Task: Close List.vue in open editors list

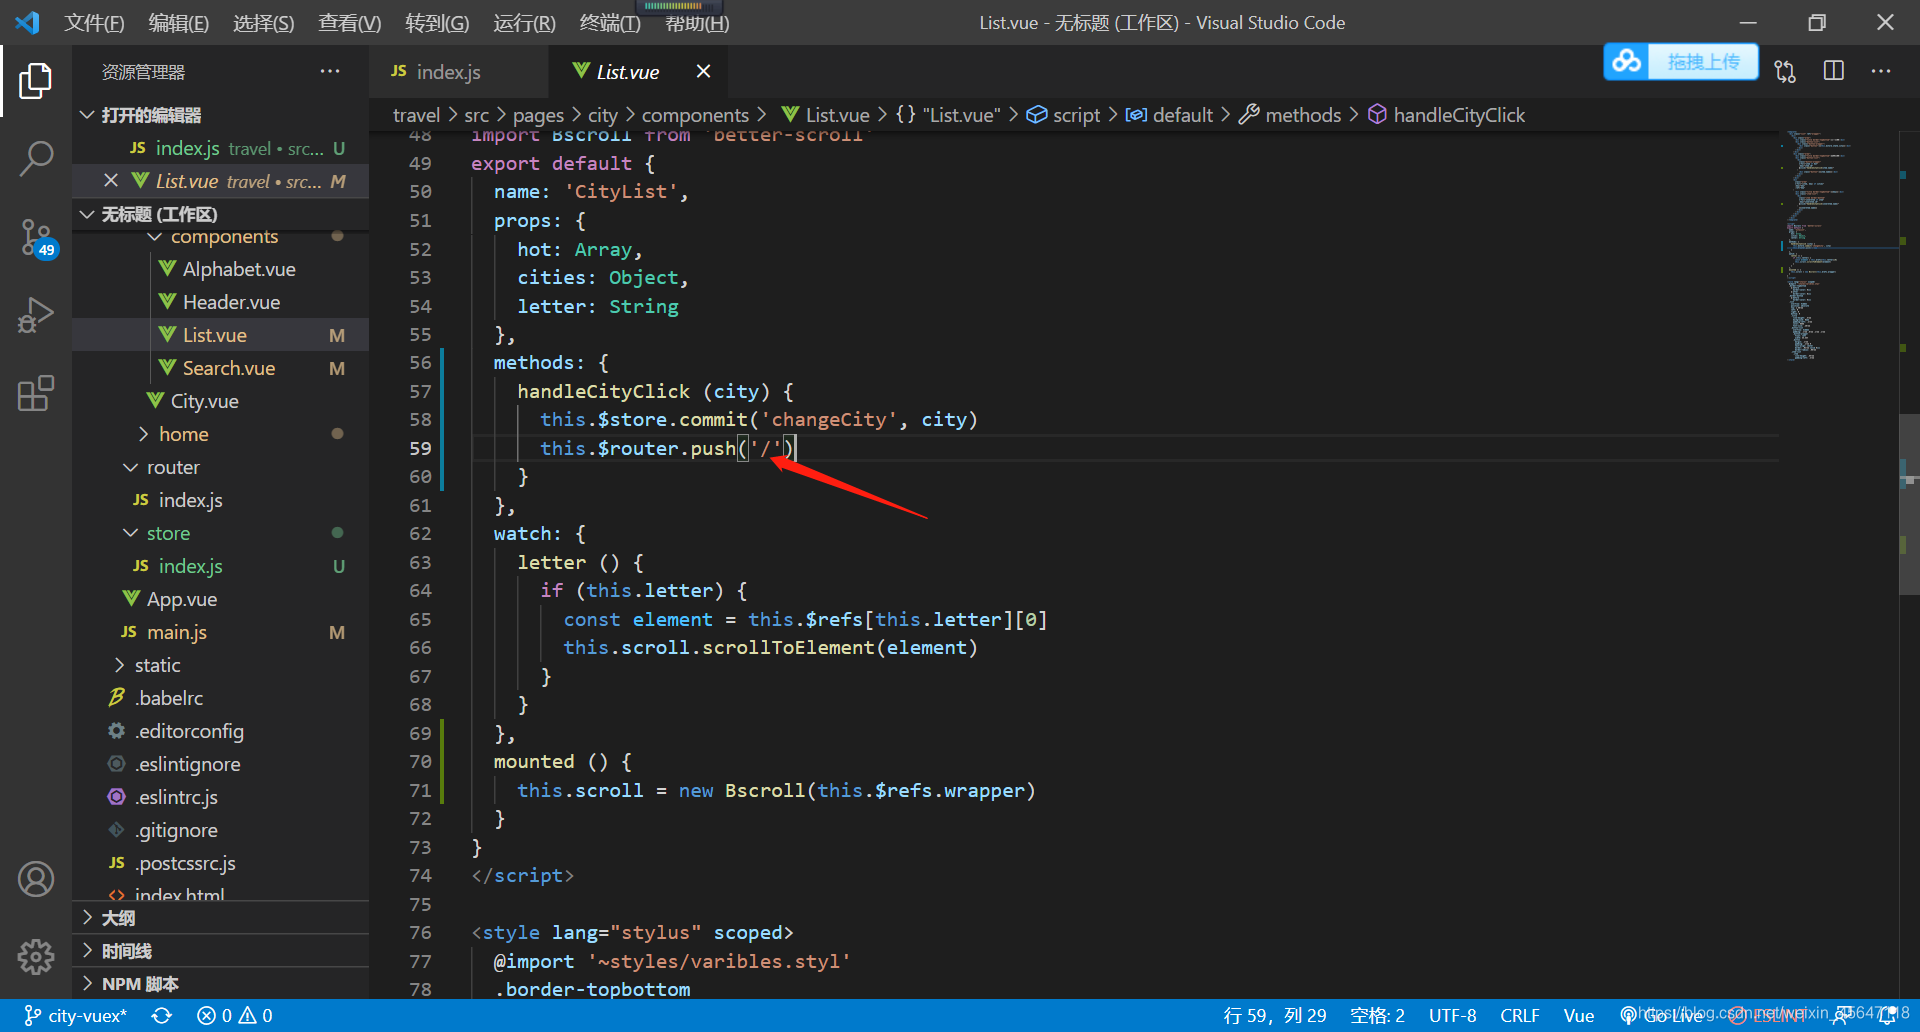Action: tap(111, 181)
